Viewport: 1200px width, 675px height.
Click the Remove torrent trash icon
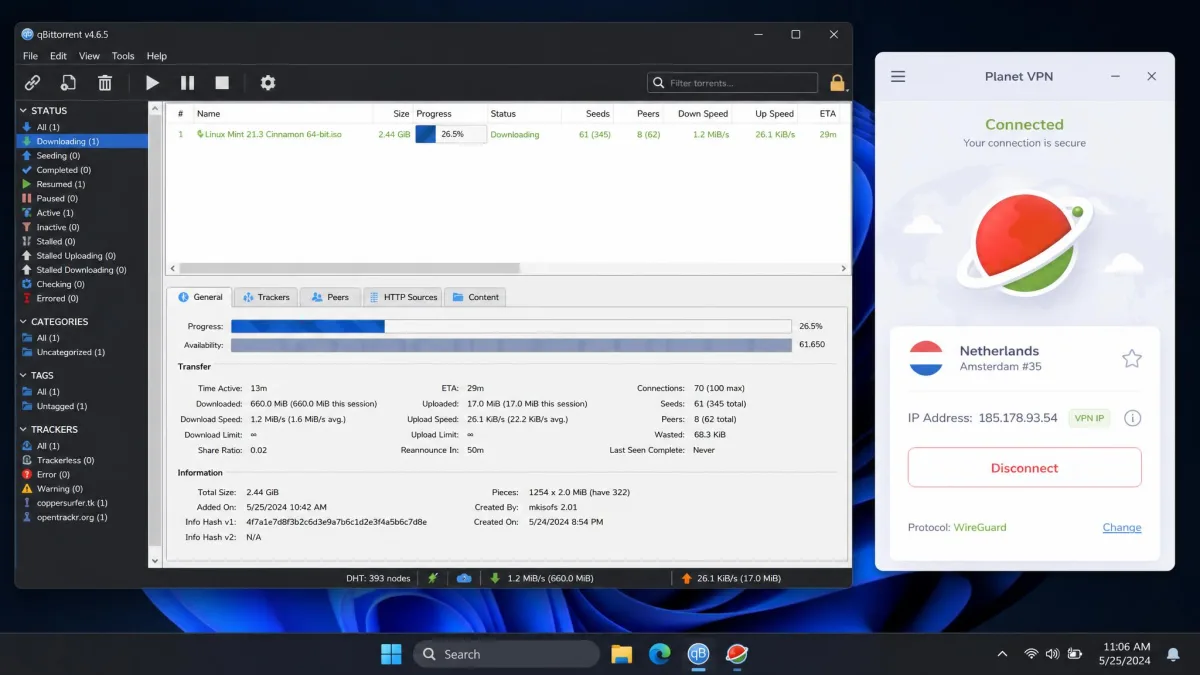coord(105,83)
